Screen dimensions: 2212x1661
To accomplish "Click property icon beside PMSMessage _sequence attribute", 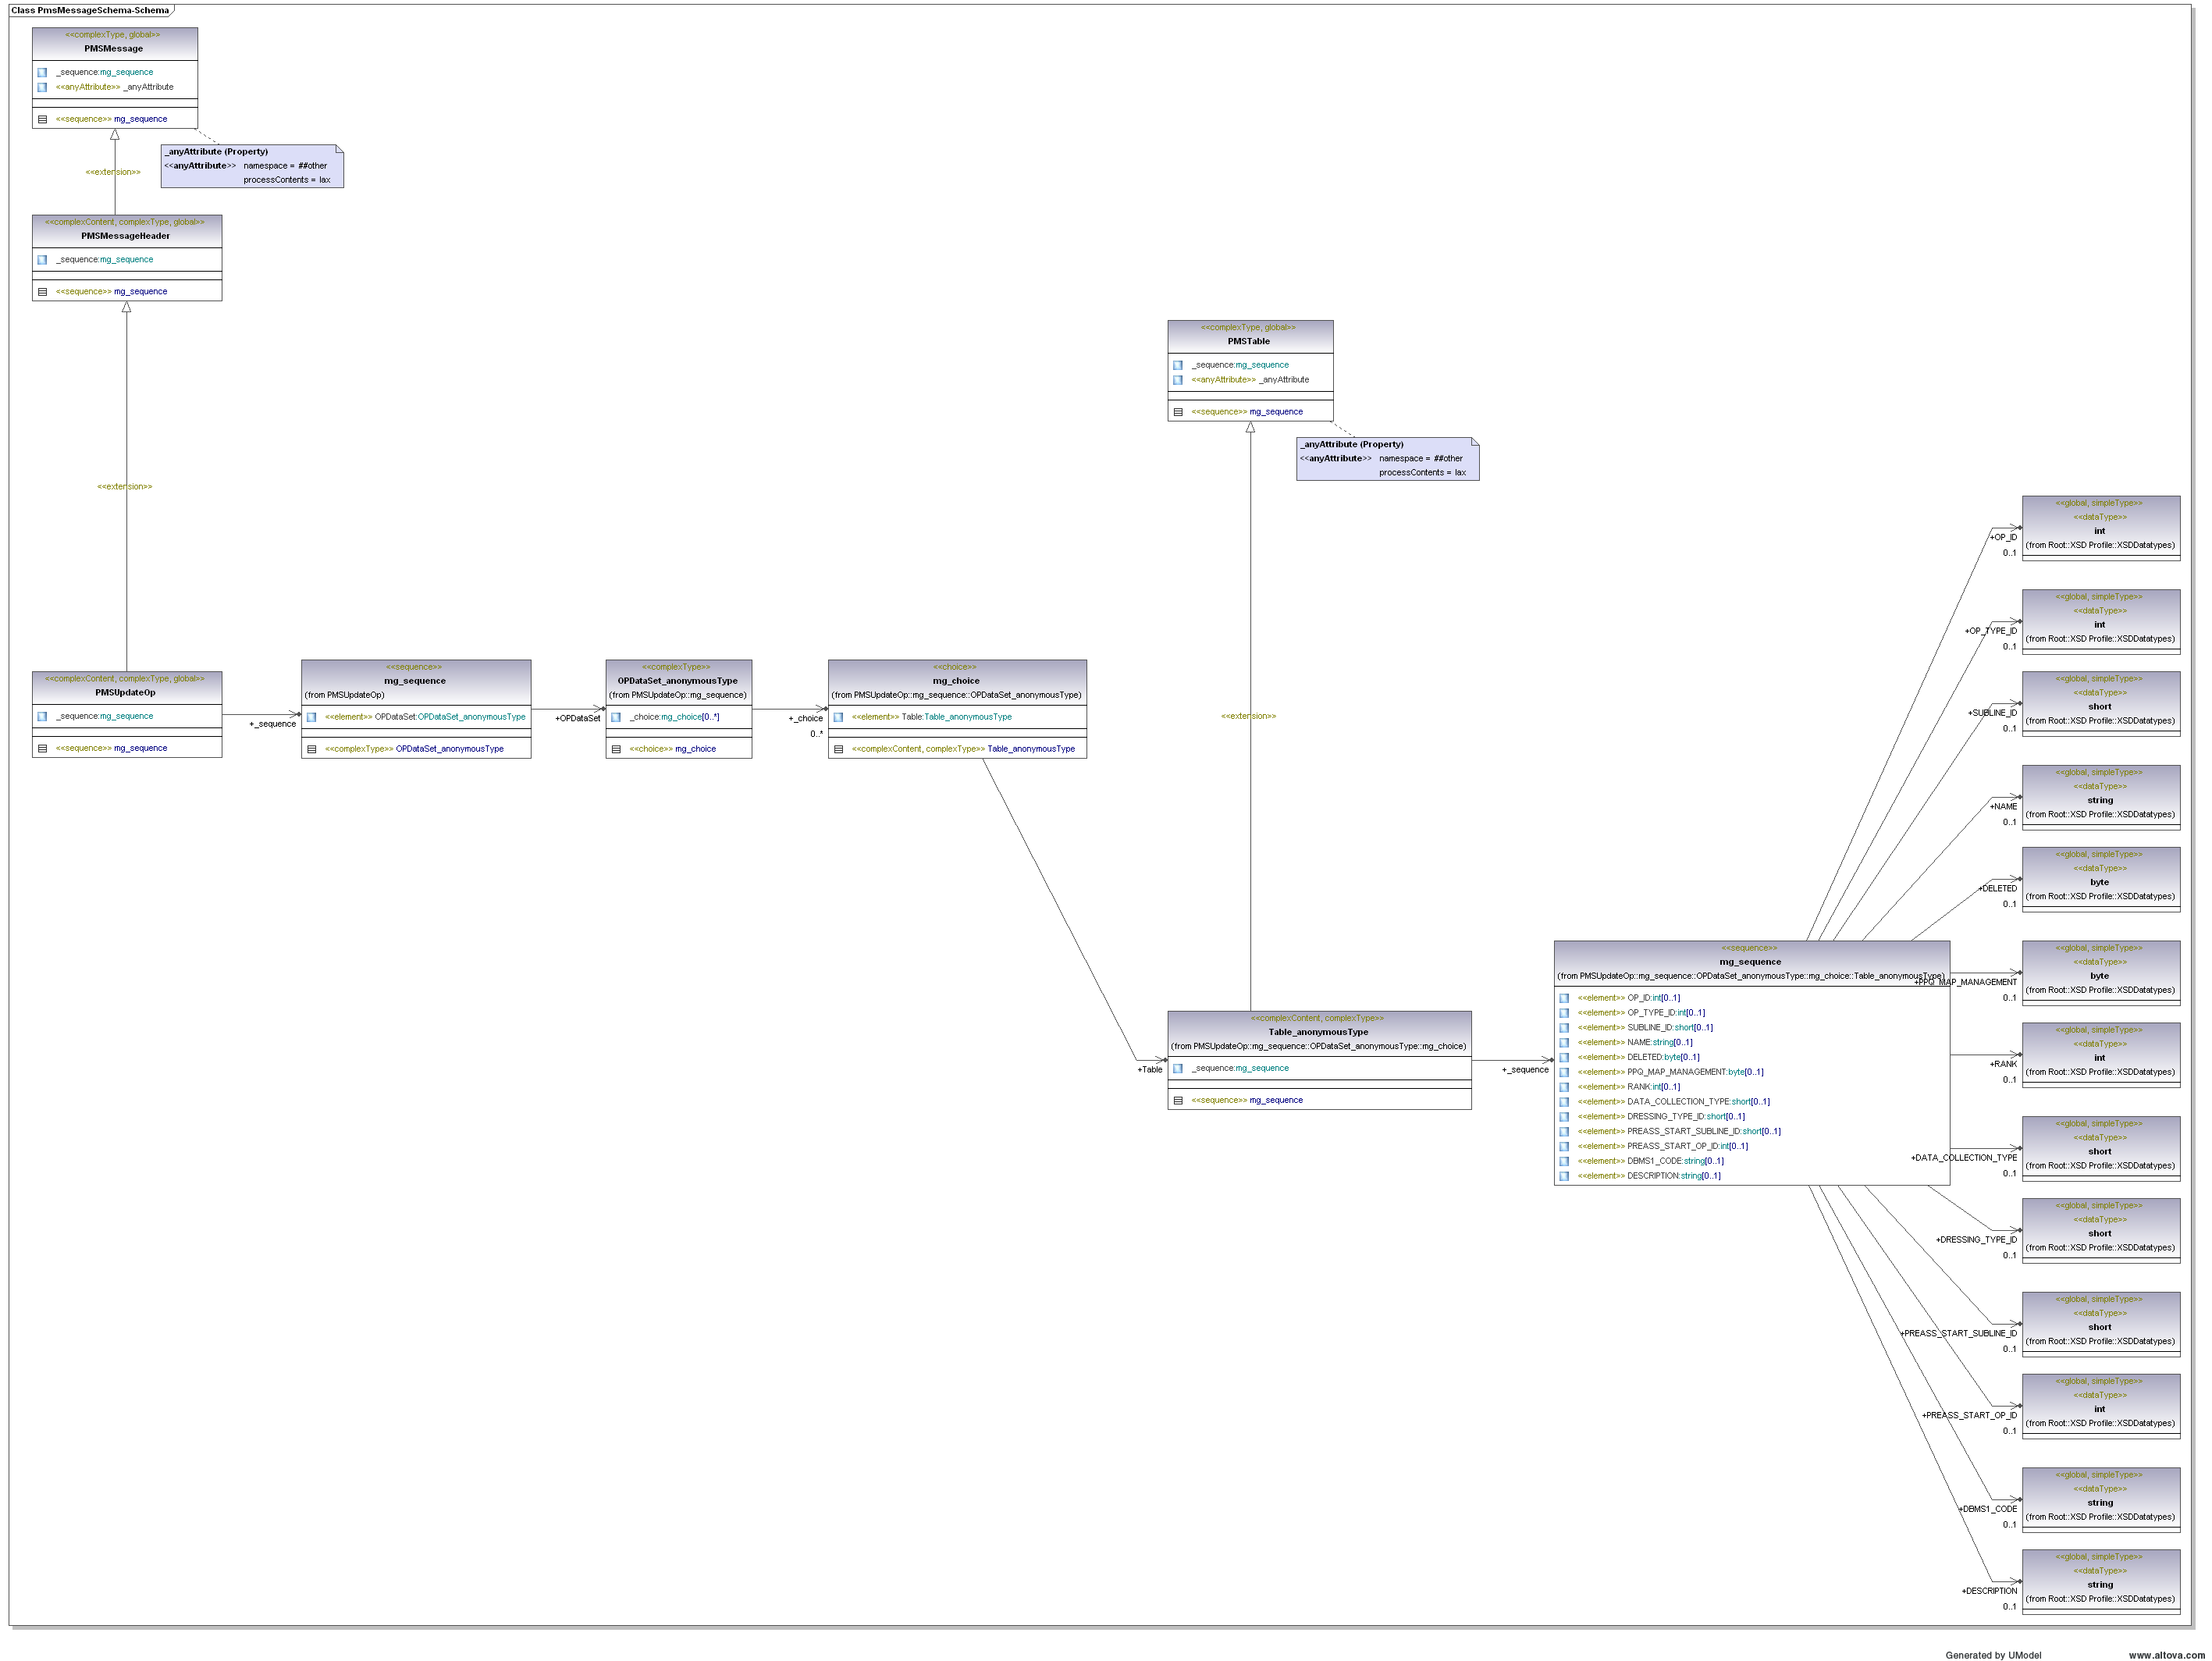I will pos(42,72).
